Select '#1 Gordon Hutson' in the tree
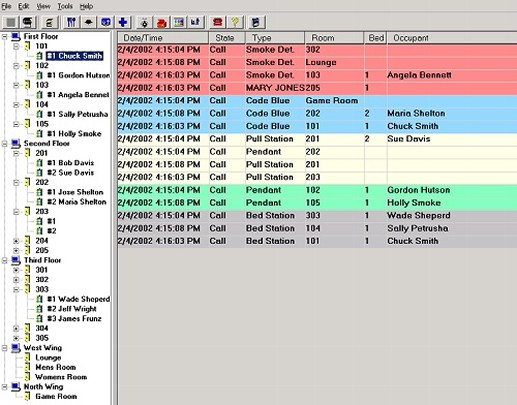 click(78, 76)
